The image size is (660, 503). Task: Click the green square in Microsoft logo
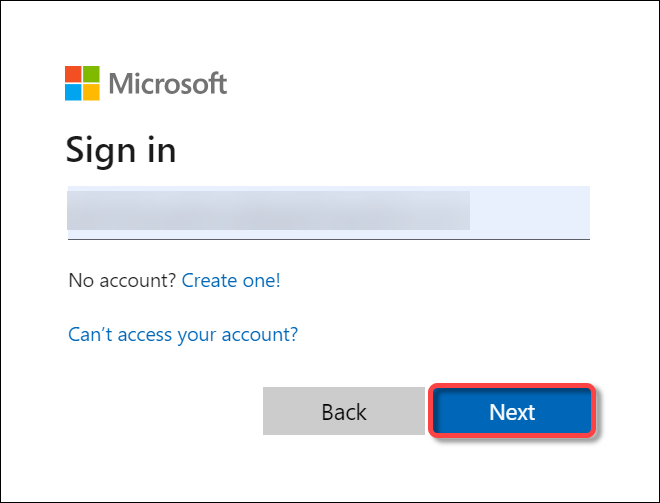click(x=91, y=74)
